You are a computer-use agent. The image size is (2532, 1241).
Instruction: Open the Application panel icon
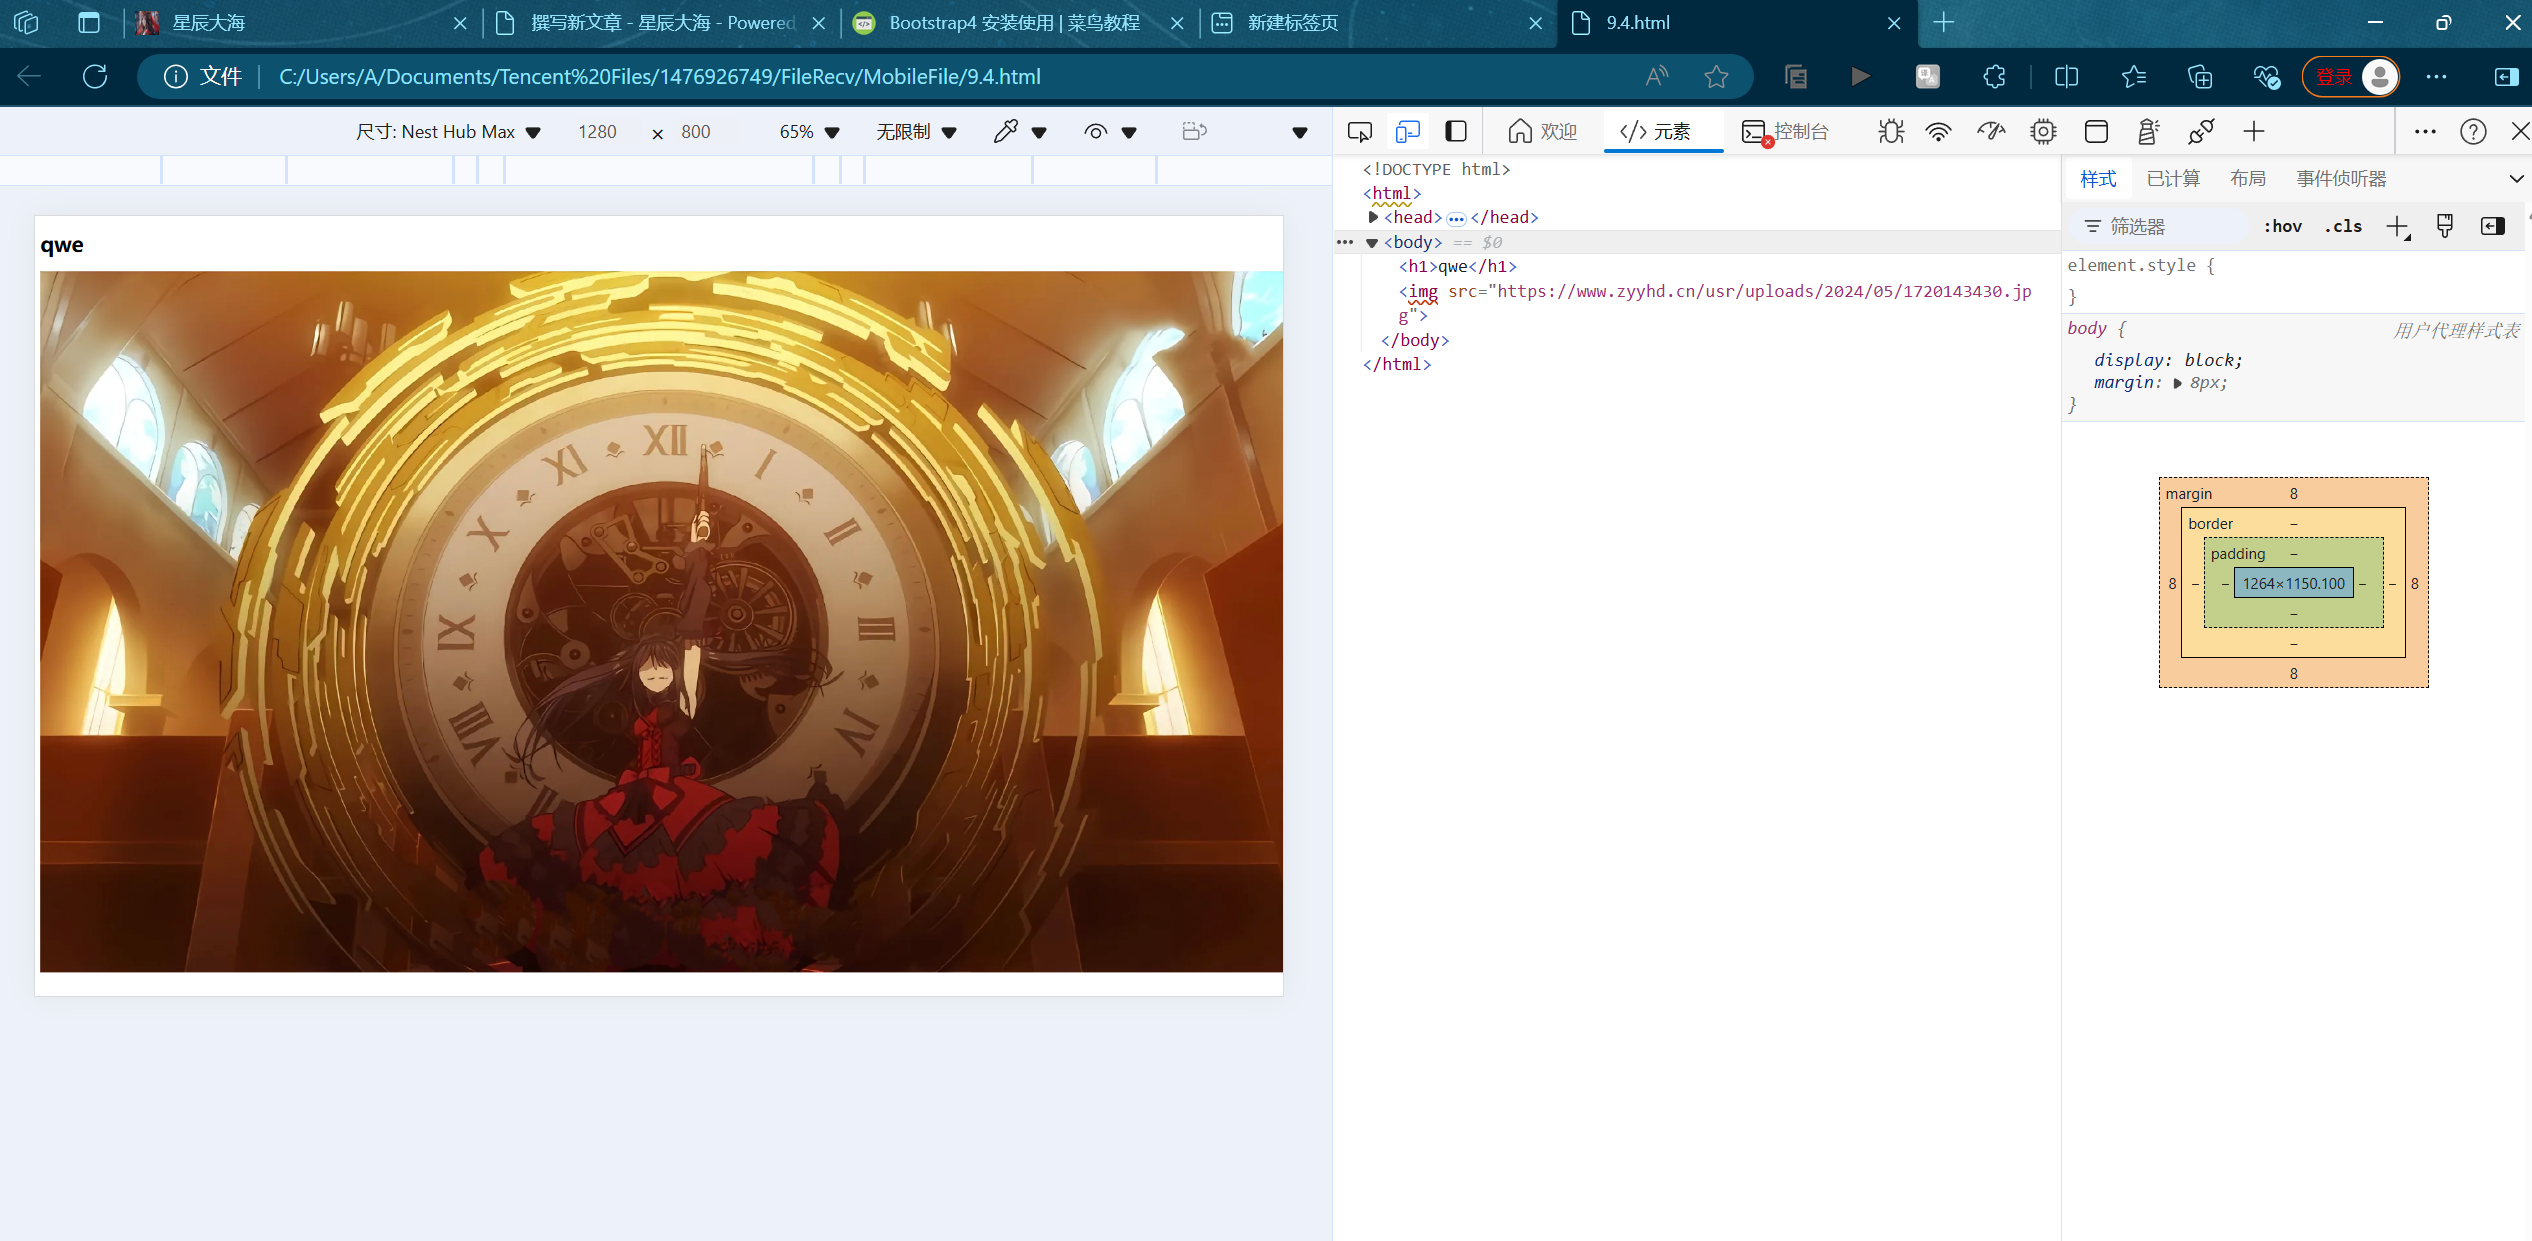(x=2096, y=131)
